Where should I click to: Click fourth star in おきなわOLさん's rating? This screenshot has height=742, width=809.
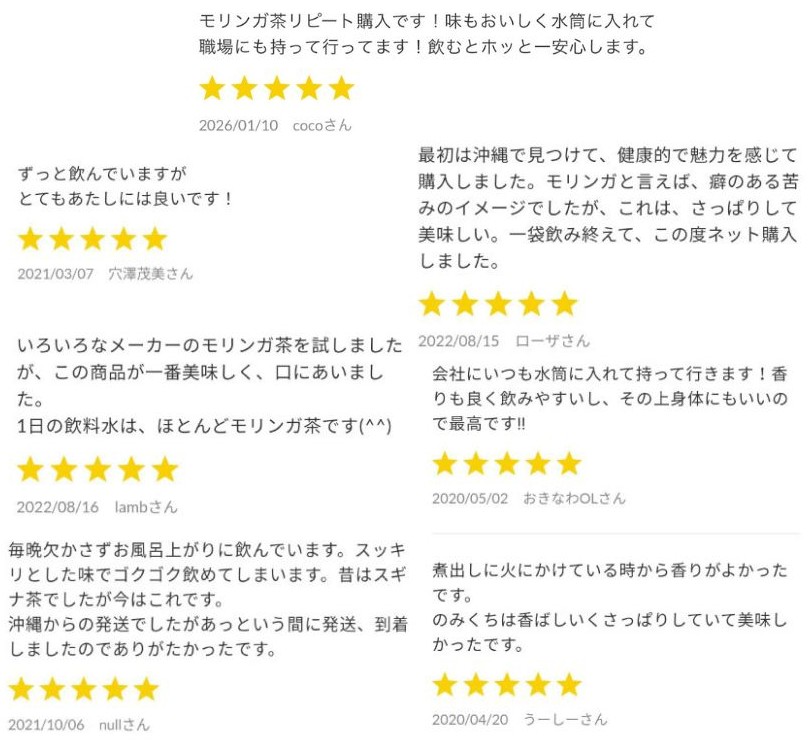coord(536,463)
